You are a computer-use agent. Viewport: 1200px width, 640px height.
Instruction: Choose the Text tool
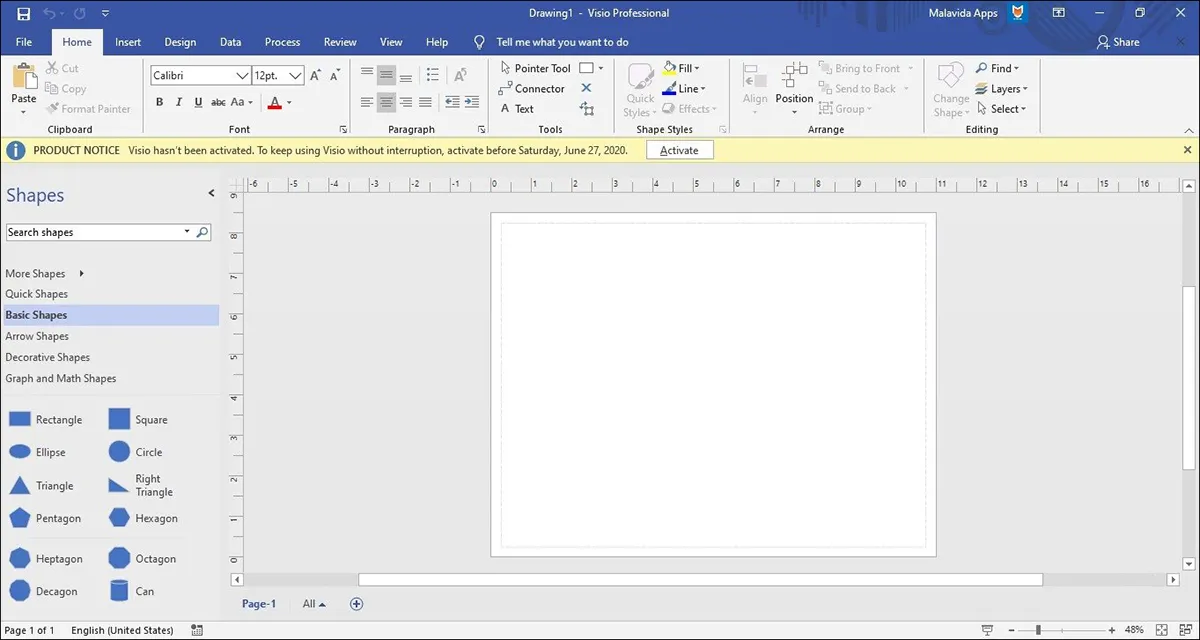(516, 109)
